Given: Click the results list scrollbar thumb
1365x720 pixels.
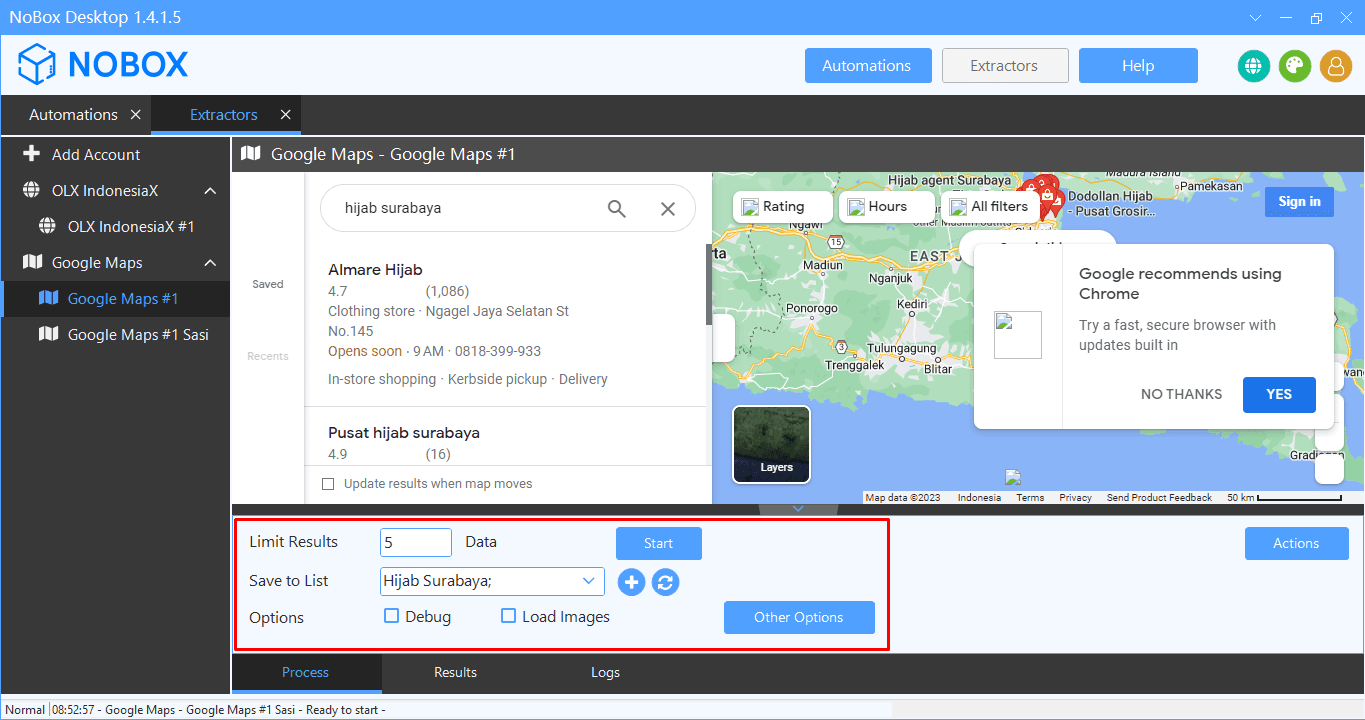Looking at the screenshot, I should click(709, 285).
